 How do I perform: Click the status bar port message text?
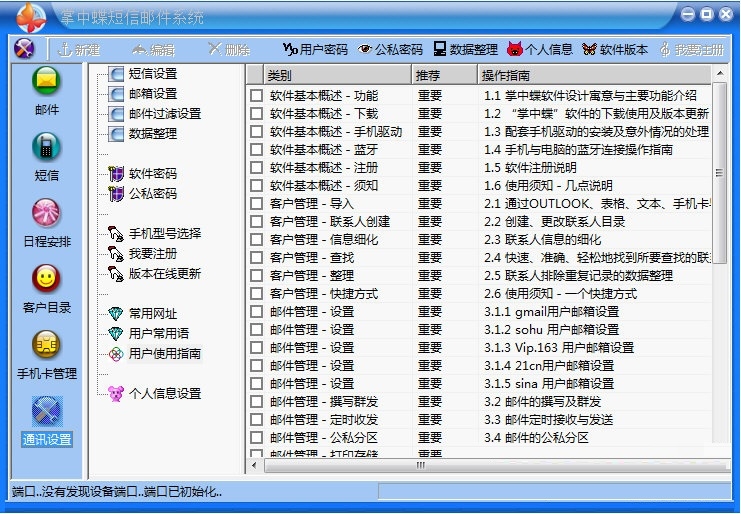(117, 492)
